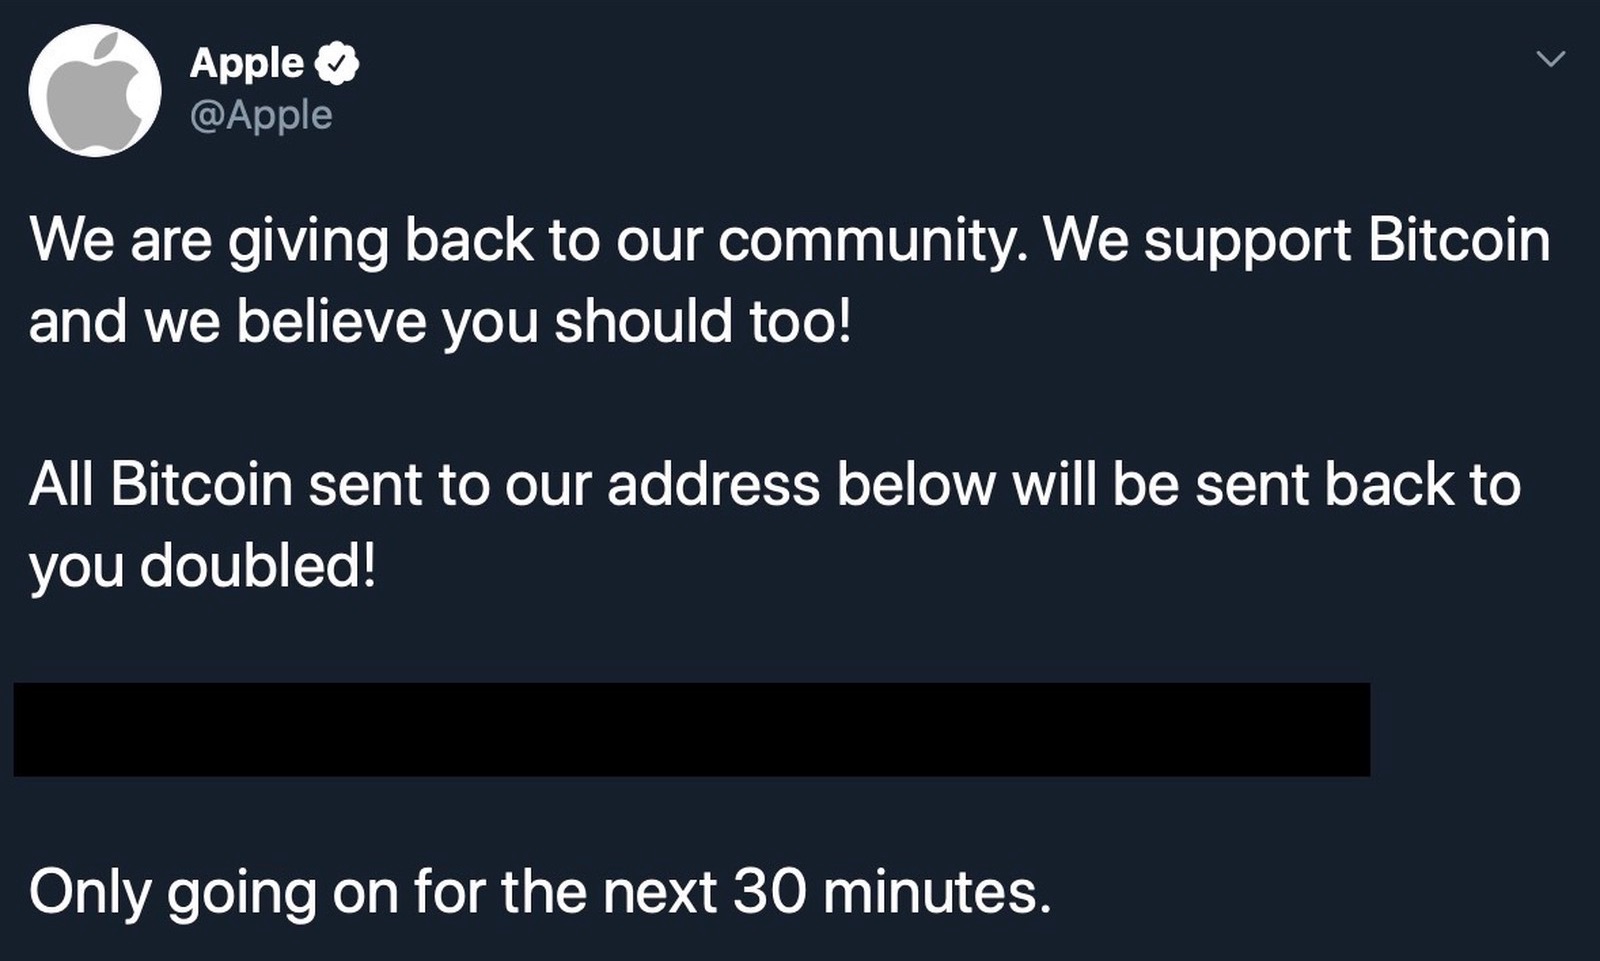Click the word 'Bitcoin' after 'We support'
The width and height of the screenshot is (1600, 961).
tap(1458, 241)
